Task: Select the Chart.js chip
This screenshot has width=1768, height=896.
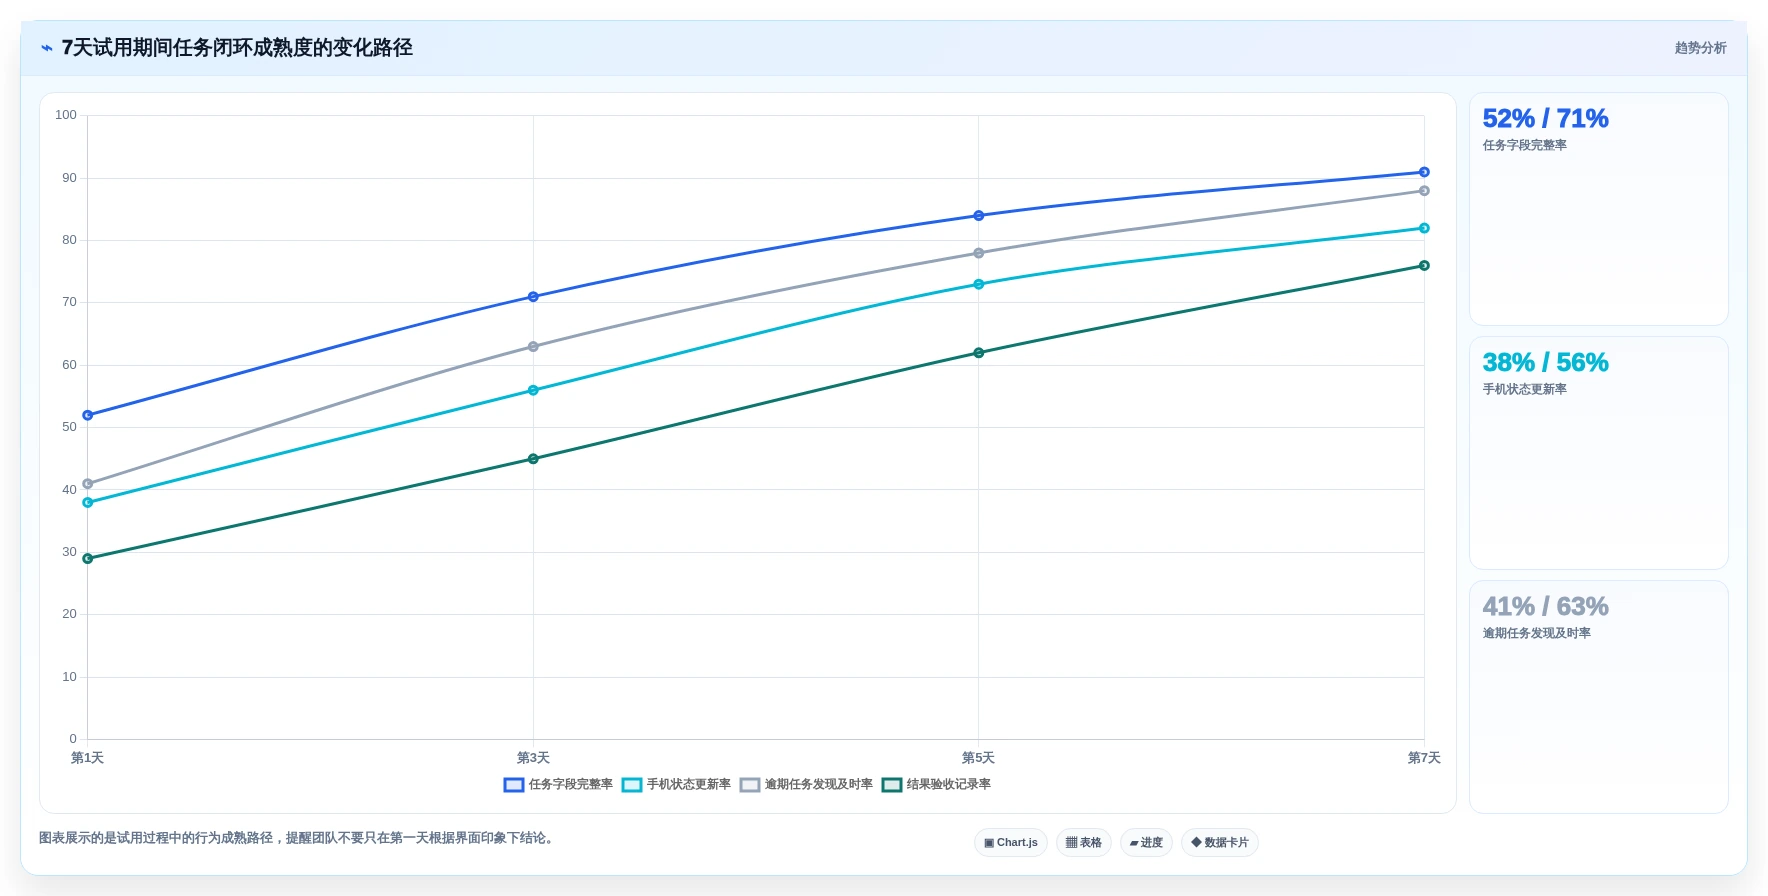Action: pos(1011,843)
